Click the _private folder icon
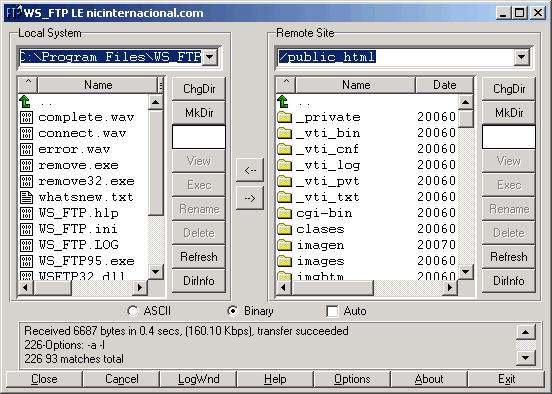552x394 pixels. click(x=284, y=117)
